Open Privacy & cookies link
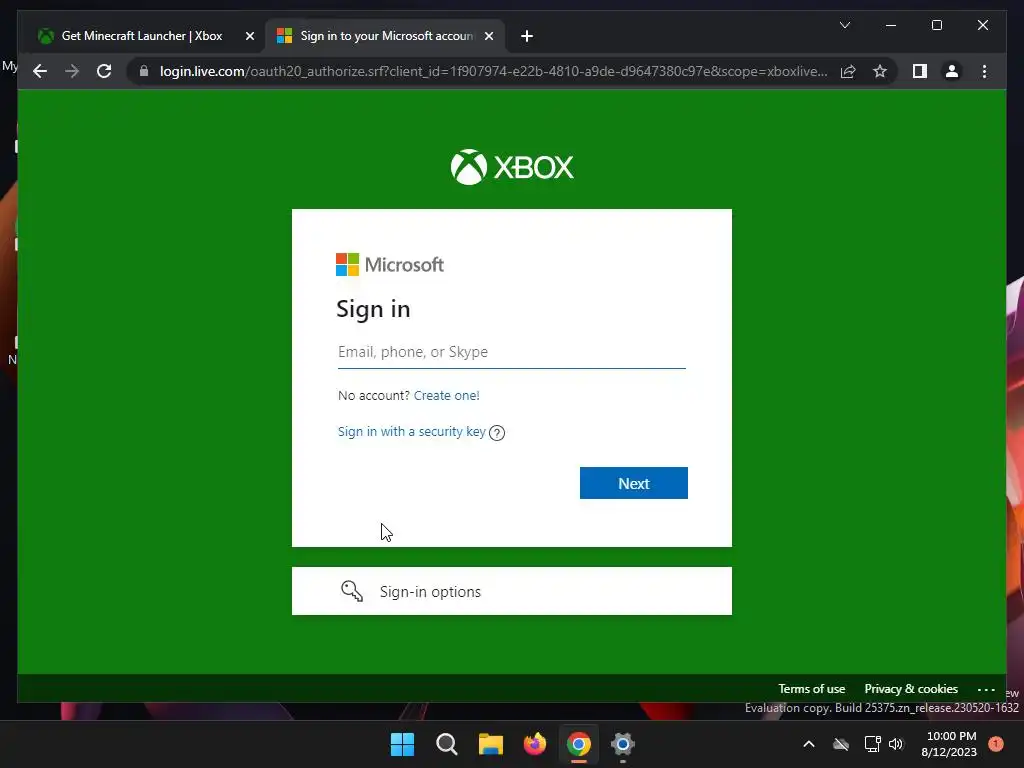Image resolution: width=1024 pixels, height=768 pixels. 911,689
